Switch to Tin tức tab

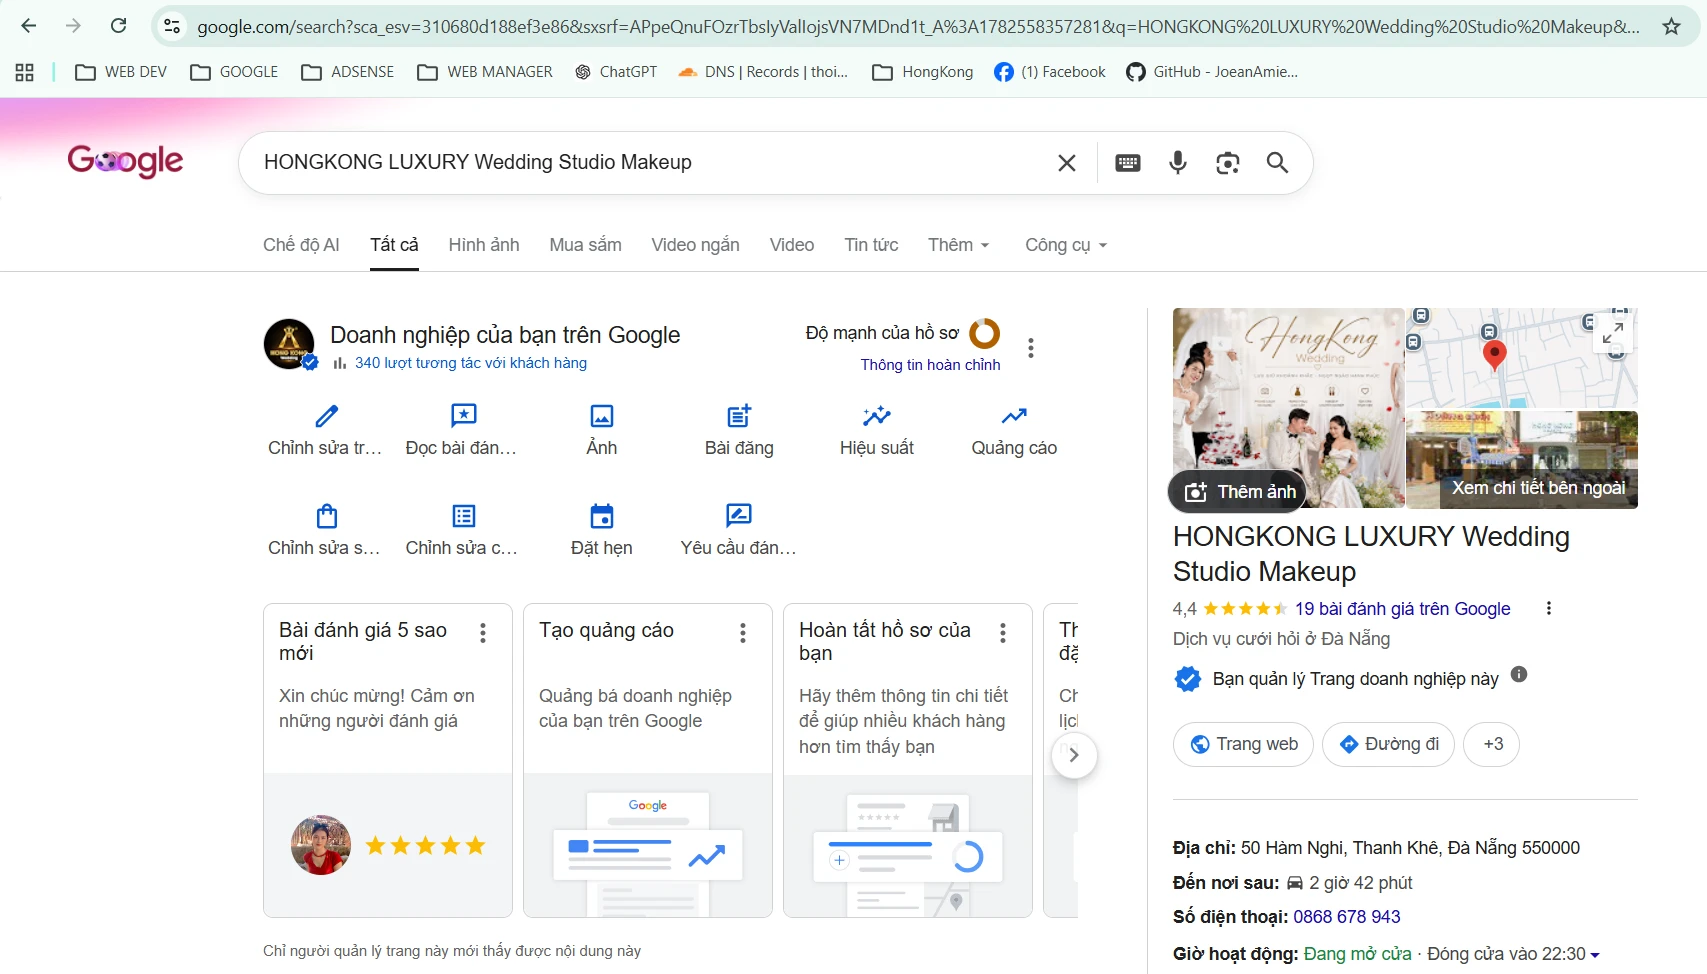coord(871,245)
